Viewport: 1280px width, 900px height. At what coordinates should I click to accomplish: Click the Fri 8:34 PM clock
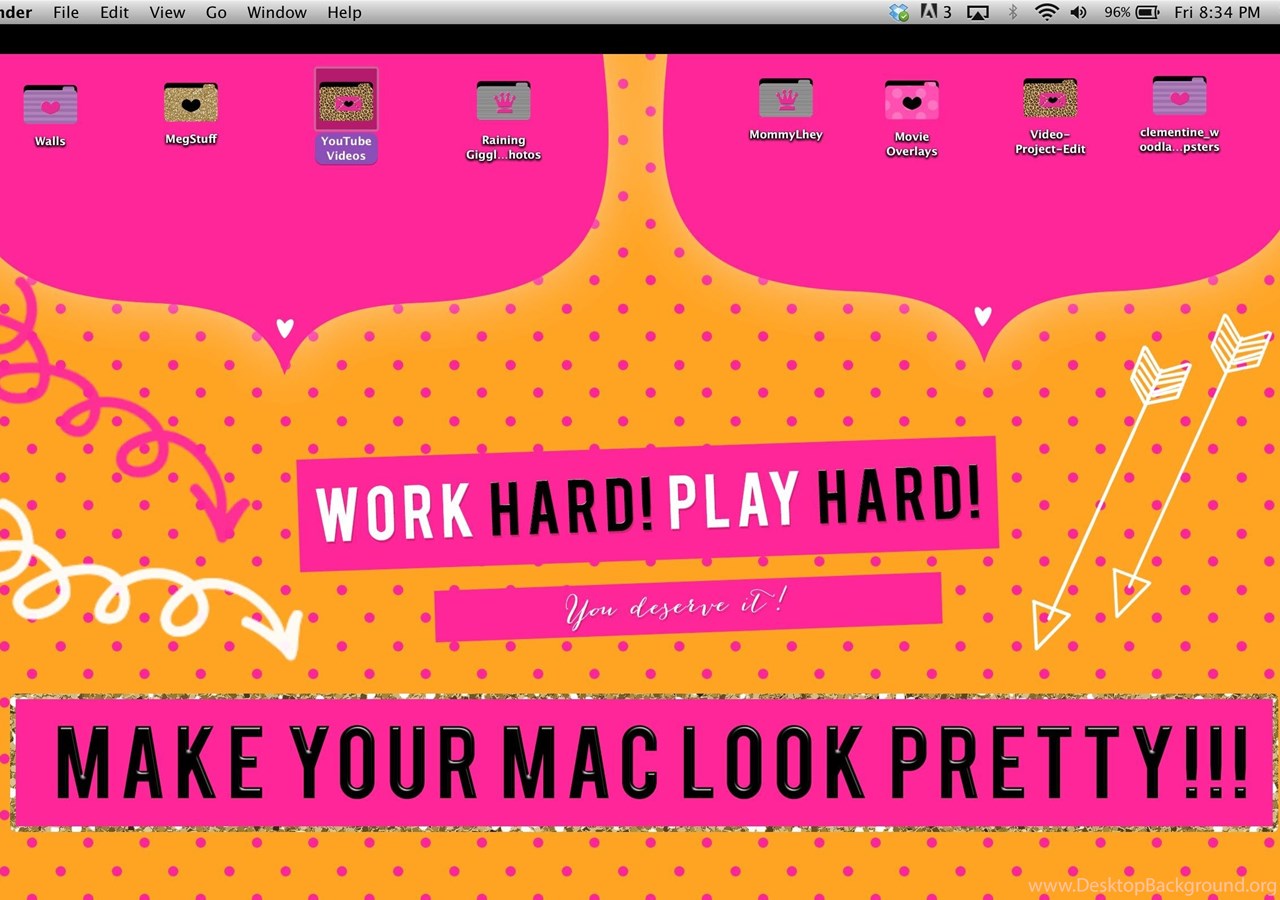click(1217, 12)
